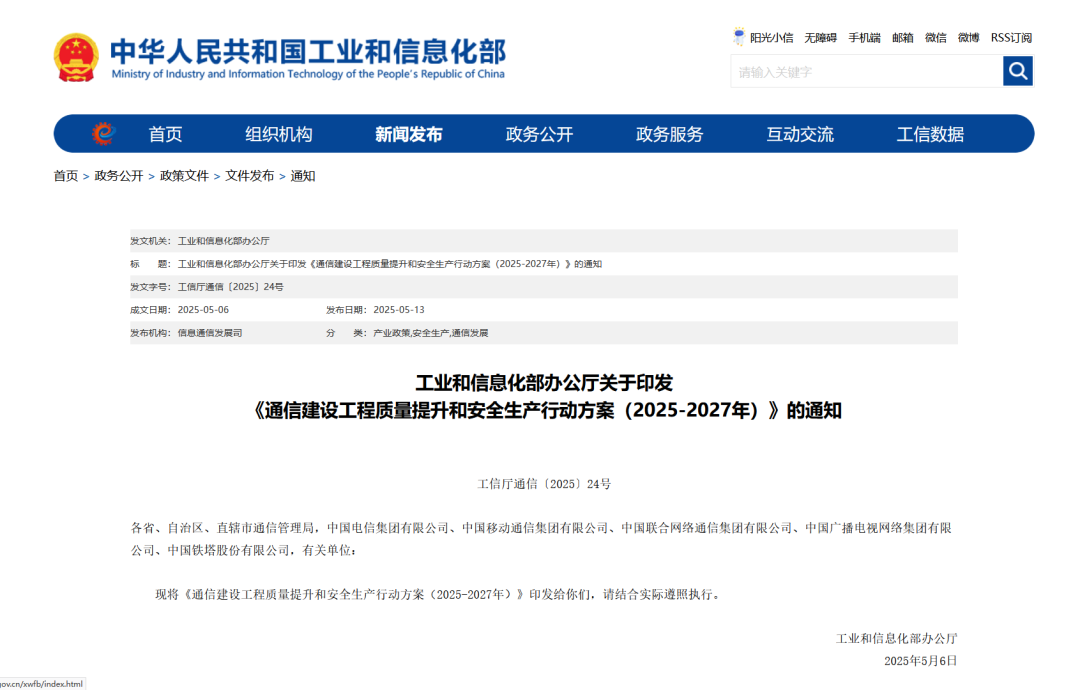Click the 请输入关键字 search field
The image size is (1080, 690).
tap(866, 72)
